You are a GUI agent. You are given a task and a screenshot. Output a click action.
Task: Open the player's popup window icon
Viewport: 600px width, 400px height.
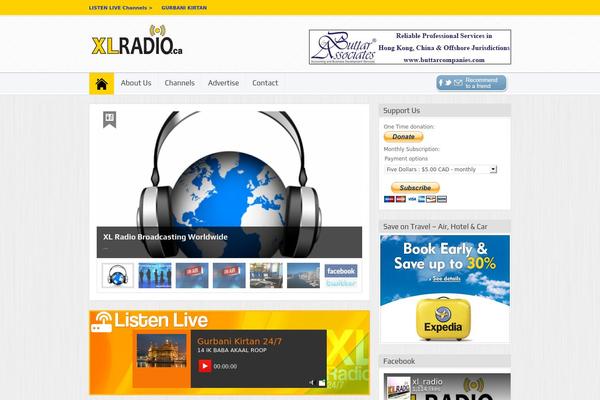pyautogui.click(x=322, y=382)
